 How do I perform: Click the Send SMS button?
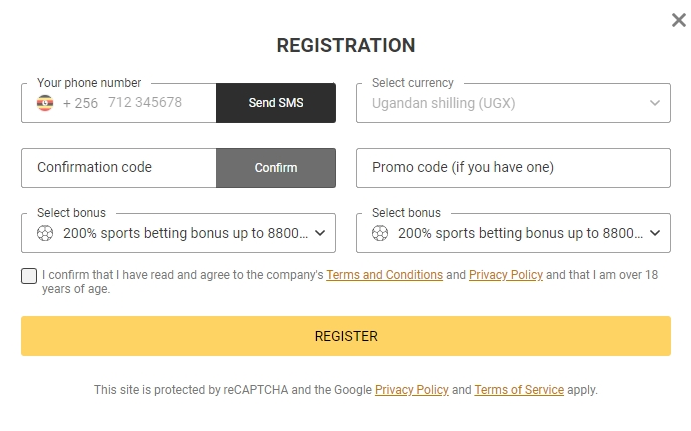(276, 103)
